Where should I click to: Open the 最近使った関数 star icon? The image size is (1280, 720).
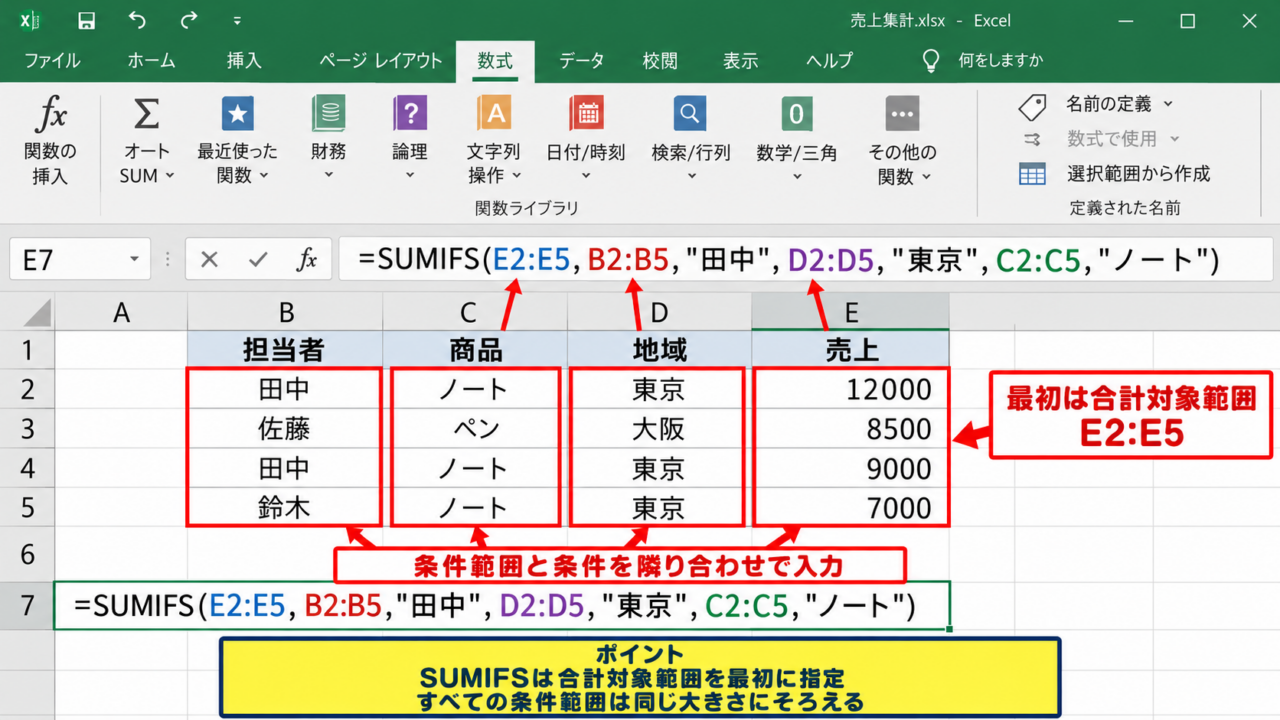point(237,114)
